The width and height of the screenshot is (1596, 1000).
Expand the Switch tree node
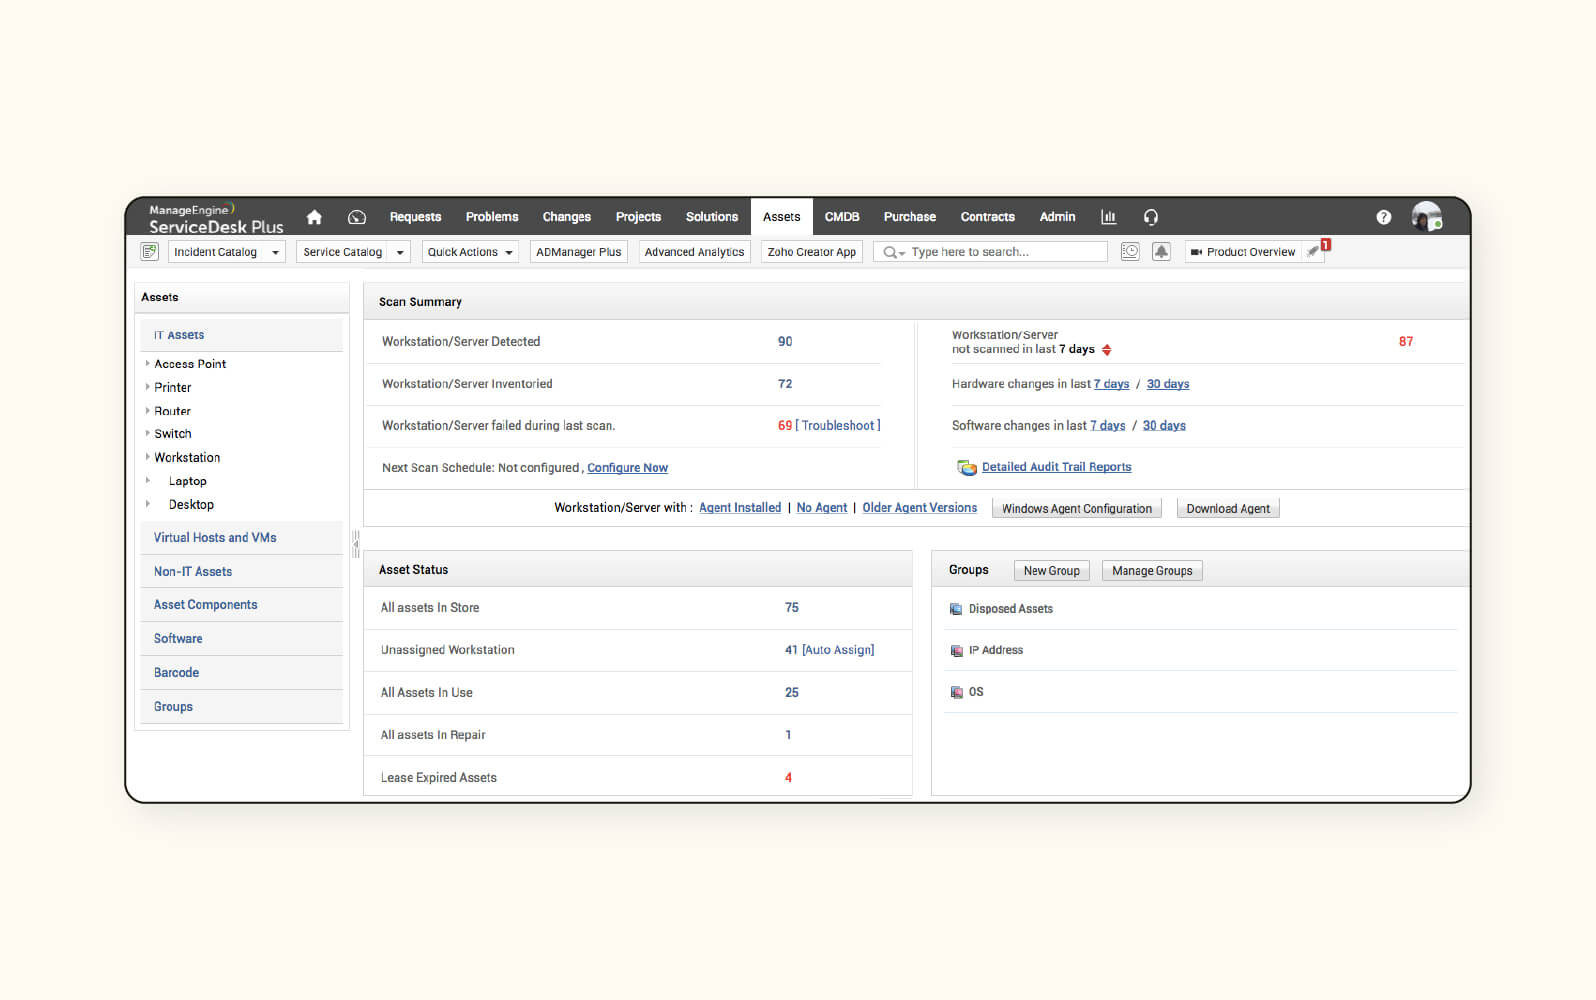point(147,434)
